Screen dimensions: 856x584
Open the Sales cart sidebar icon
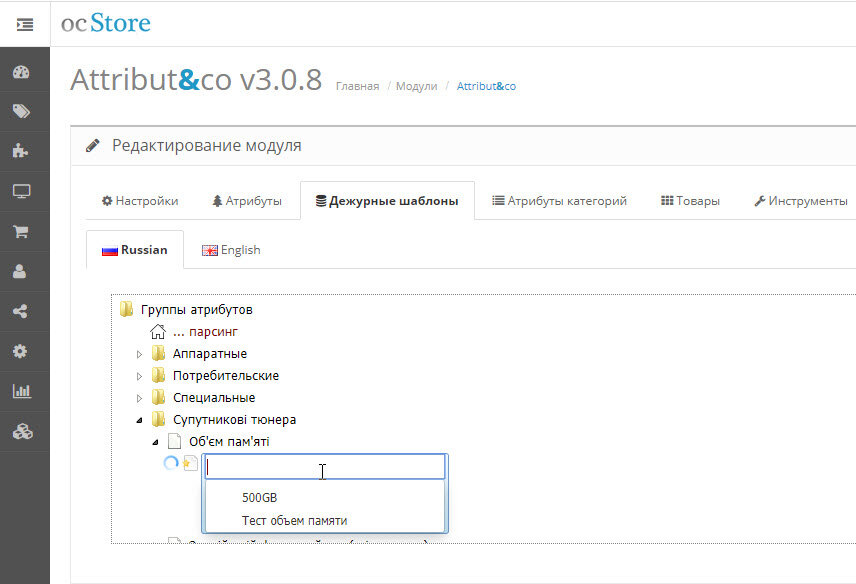tap(21, 231)
